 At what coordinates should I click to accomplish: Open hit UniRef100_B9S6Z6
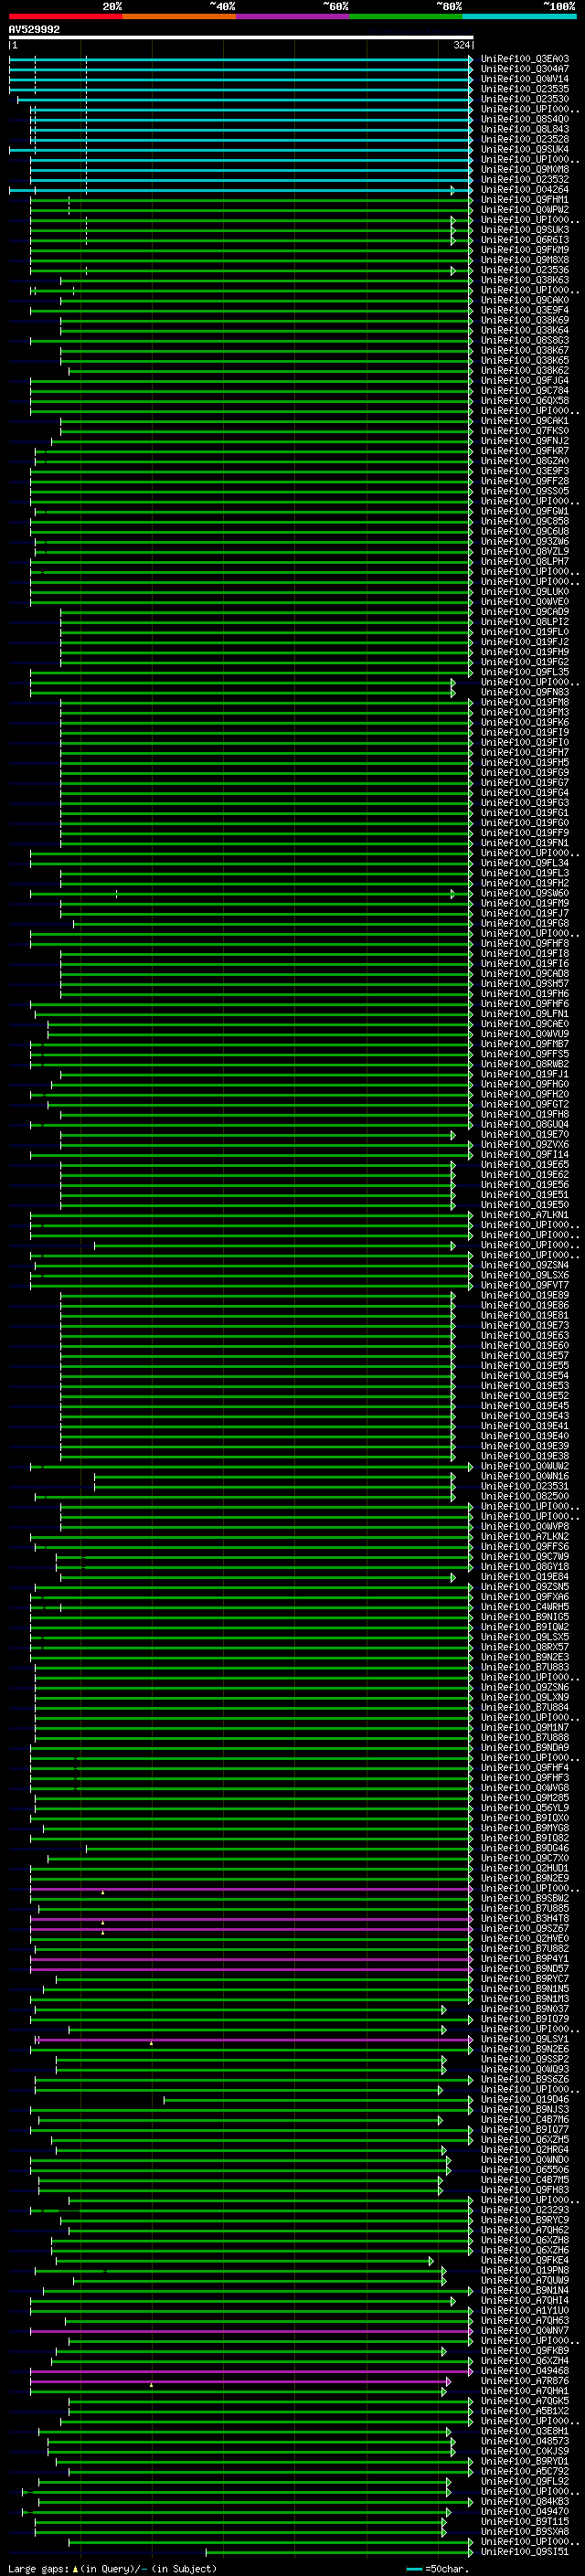[524, 2079]
